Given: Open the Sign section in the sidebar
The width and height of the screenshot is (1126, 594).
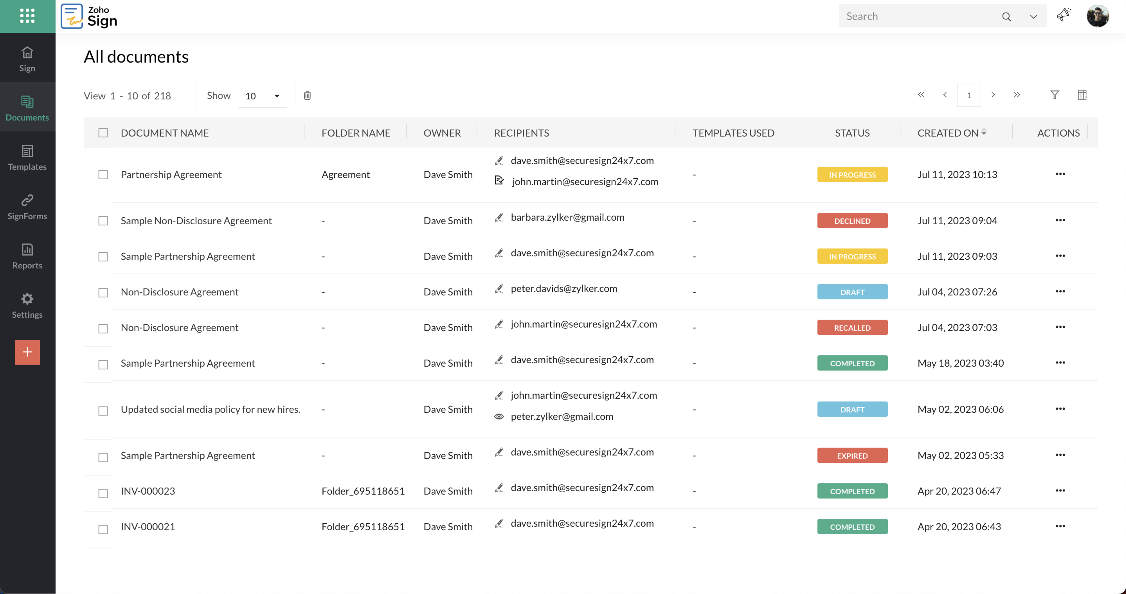Looking at the screenshot, I should 27,56.
